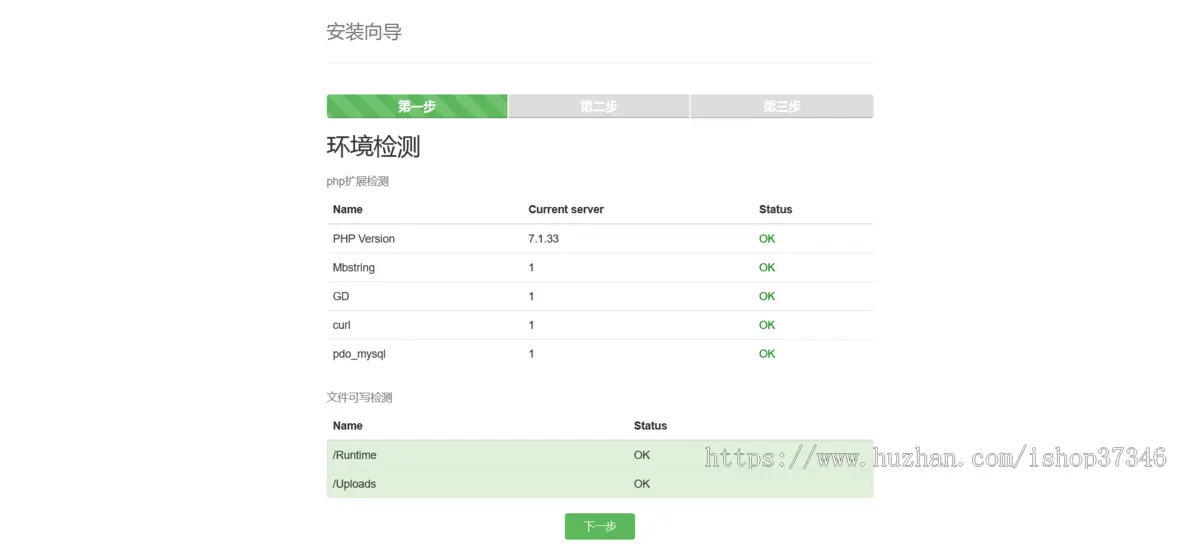Click OK status for curl
The width and height of the screenshot is (1200, 549).
click(767, 325)
